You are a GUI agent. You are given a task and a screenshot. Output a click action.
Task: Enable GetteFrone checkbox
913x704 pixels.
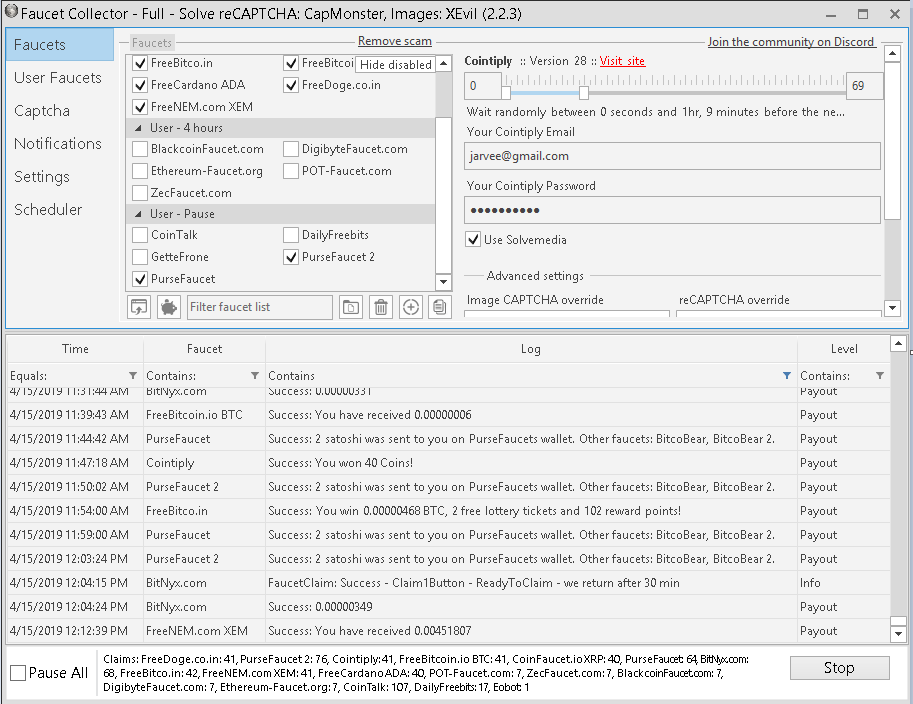[x=140, y=257]
